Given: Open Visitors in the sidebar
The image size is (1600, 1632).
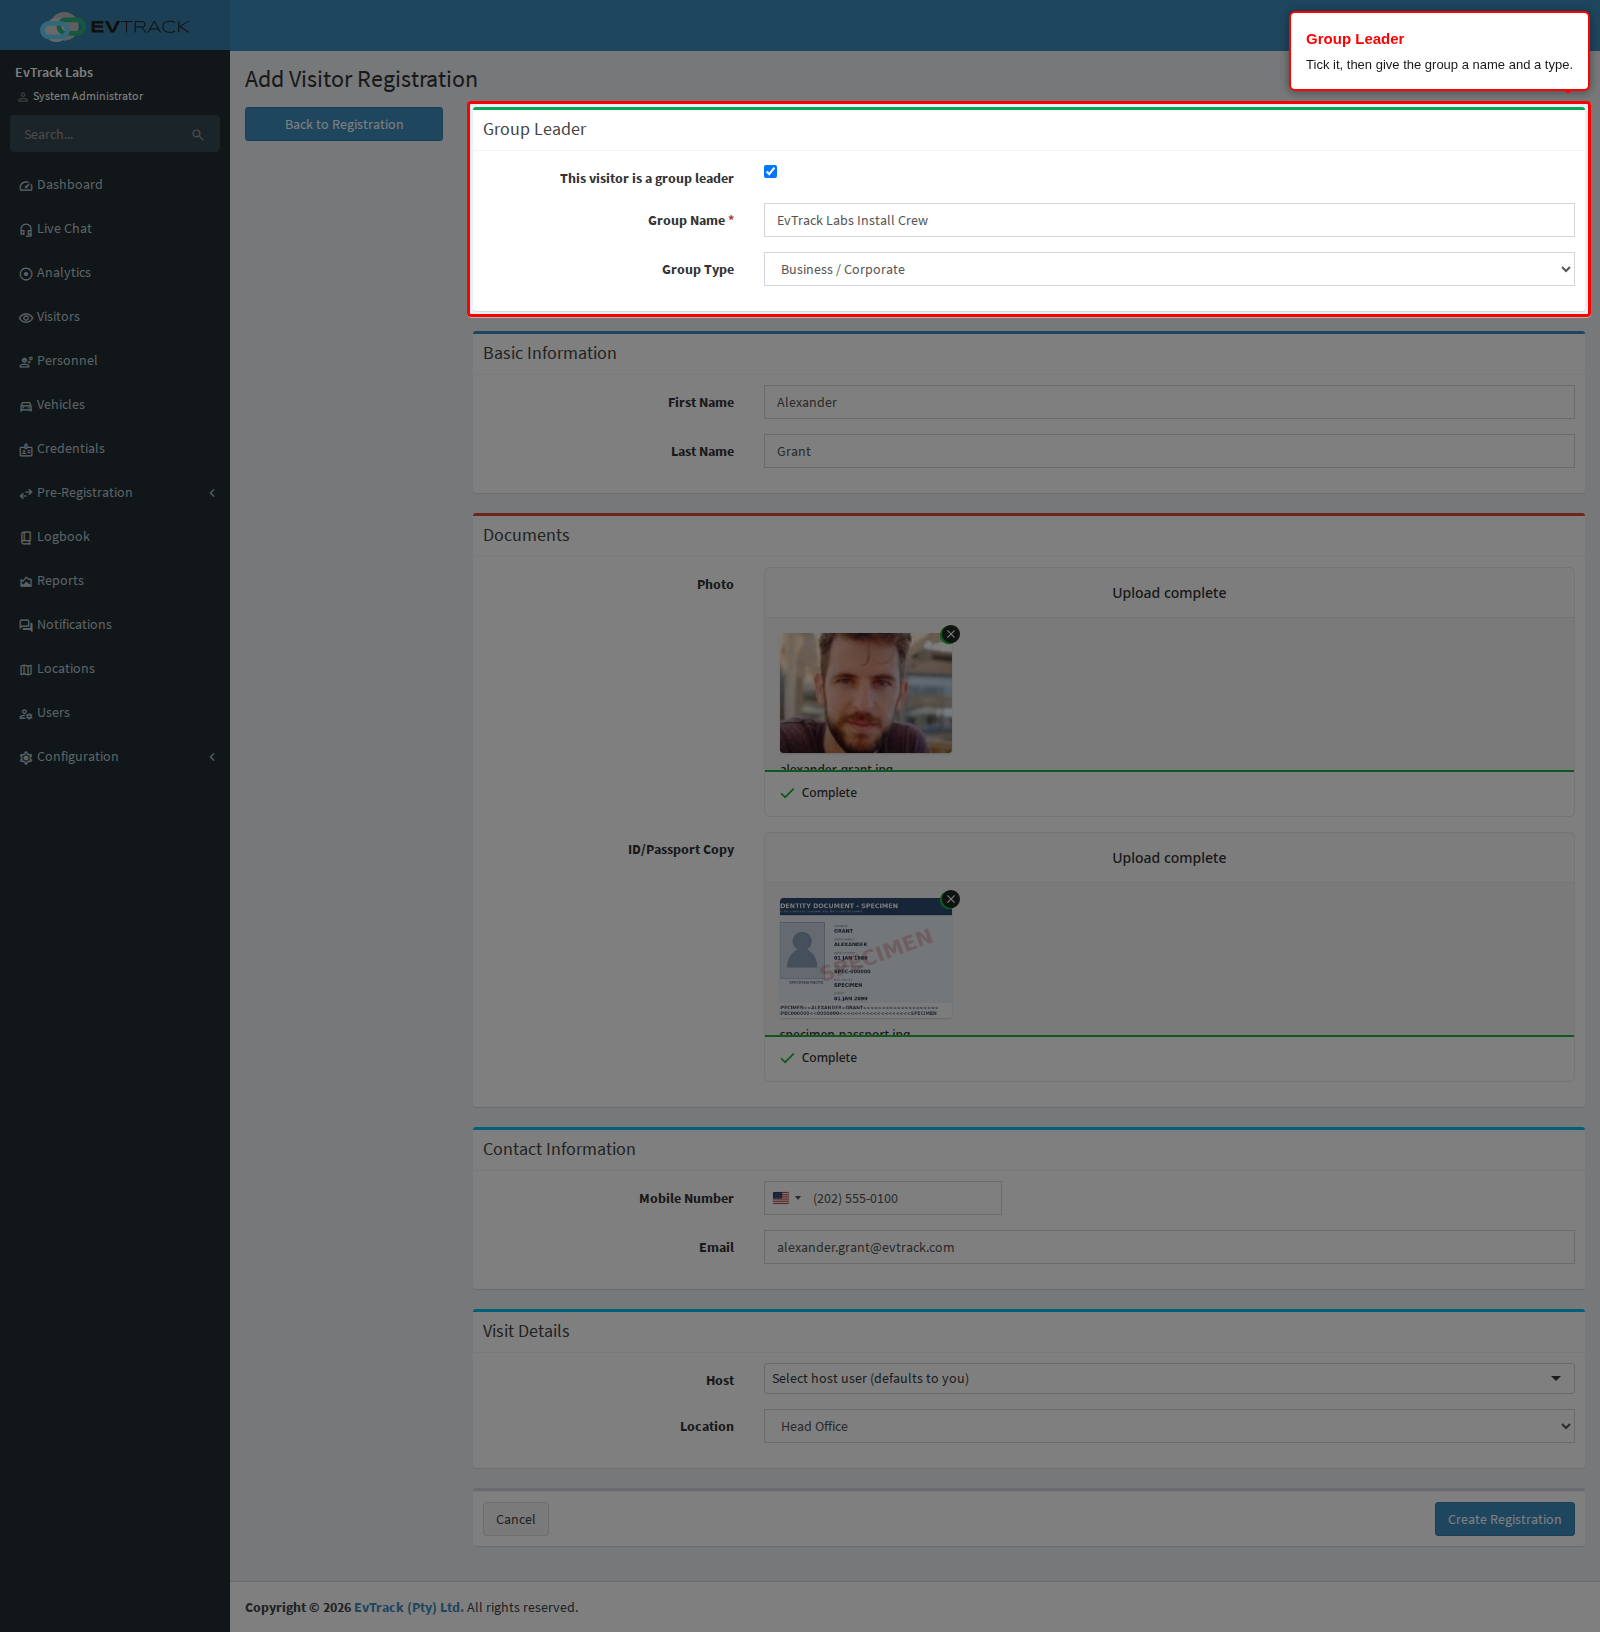Looking at the screenshot, I should click(x=115, y=317).
